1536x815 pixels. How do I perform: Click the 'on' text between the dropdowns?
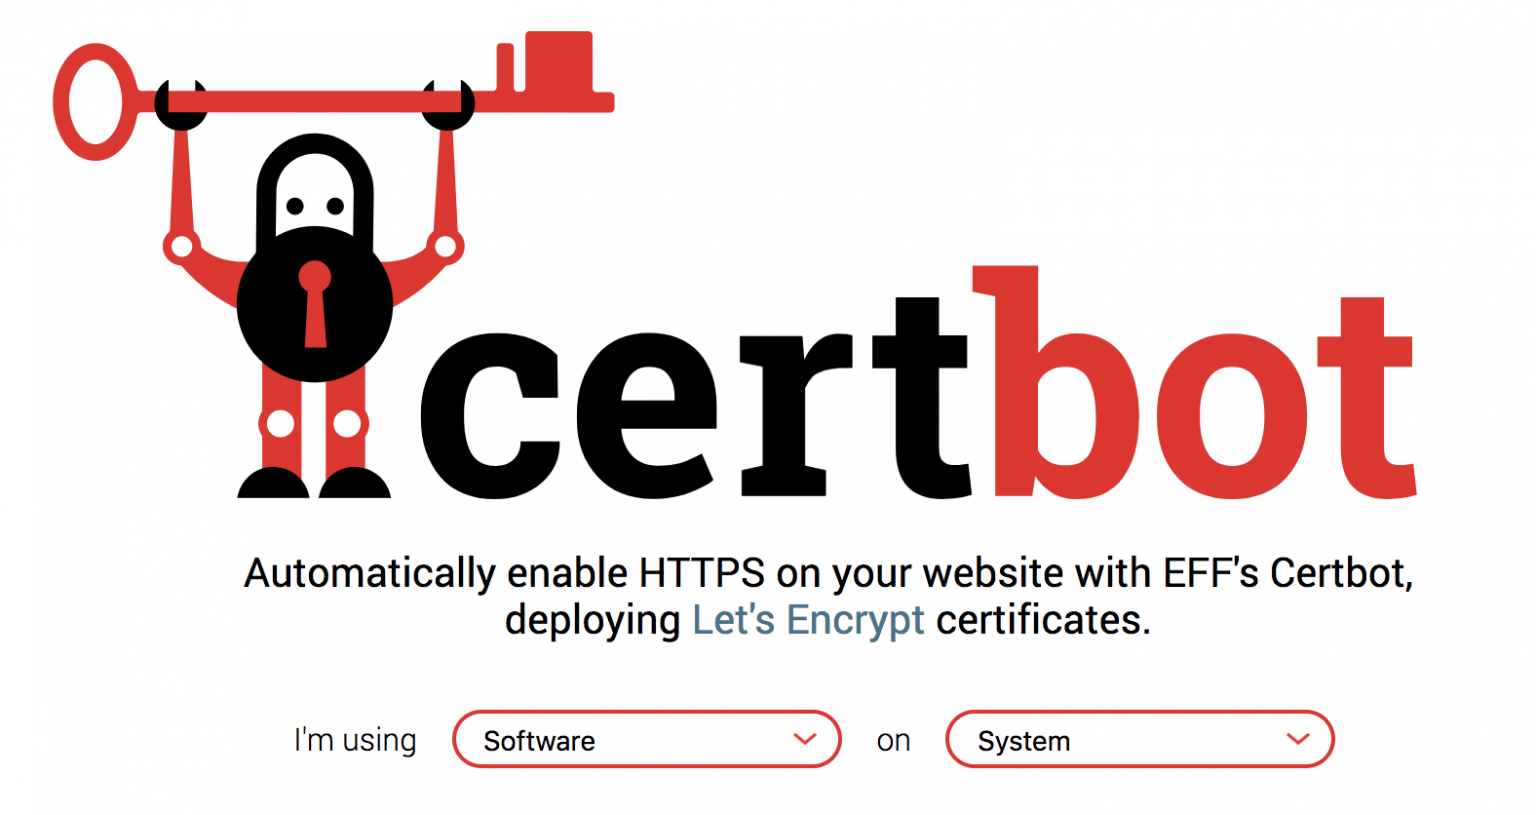(x=893, y=740)
